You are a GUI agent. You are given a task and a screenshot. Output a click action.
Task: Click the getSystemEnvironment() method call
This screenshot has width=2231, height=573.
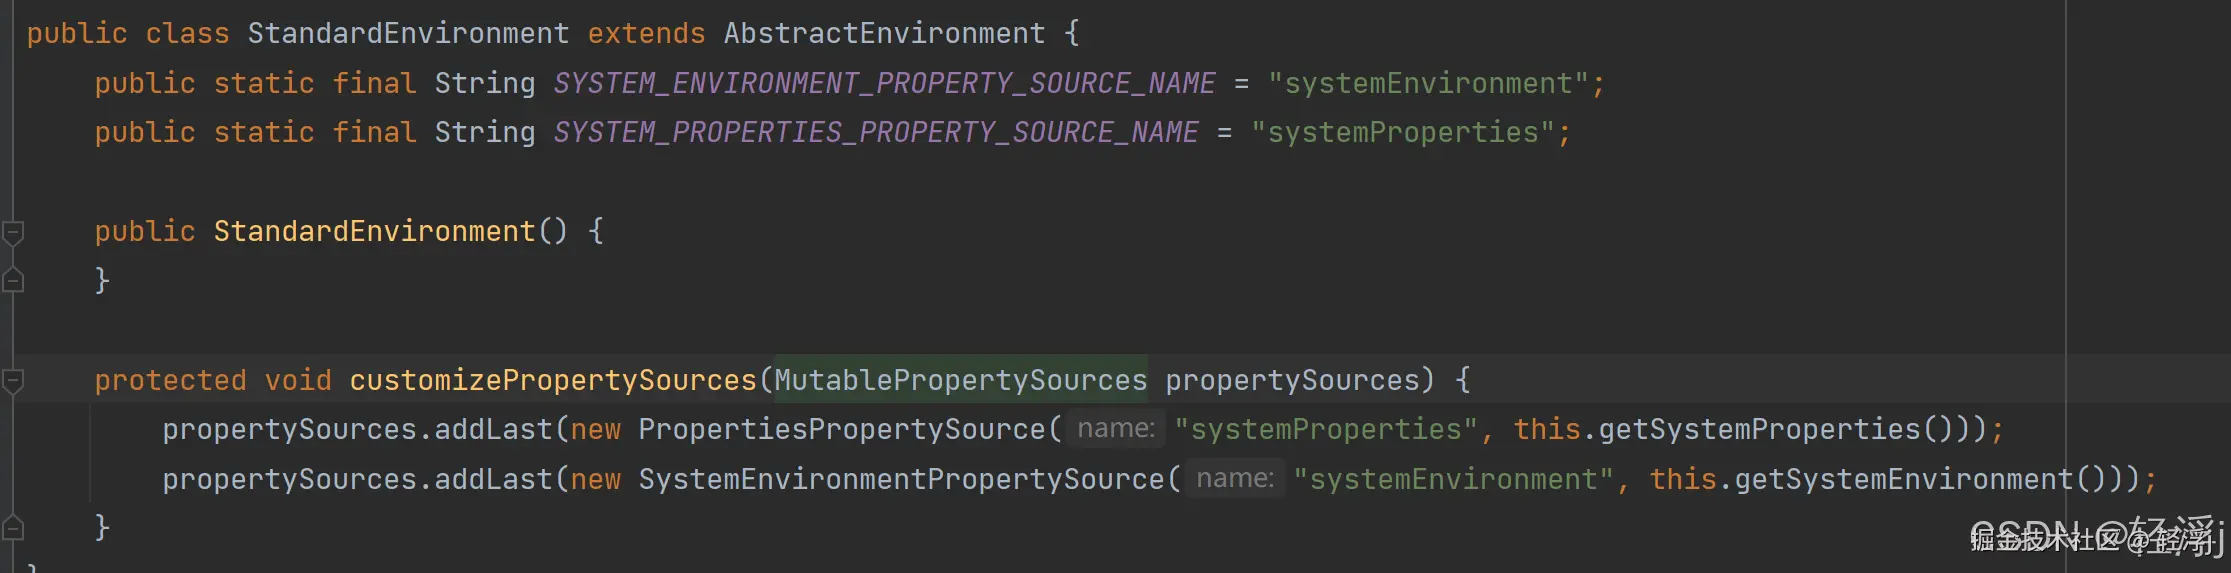click(1904, 479)
